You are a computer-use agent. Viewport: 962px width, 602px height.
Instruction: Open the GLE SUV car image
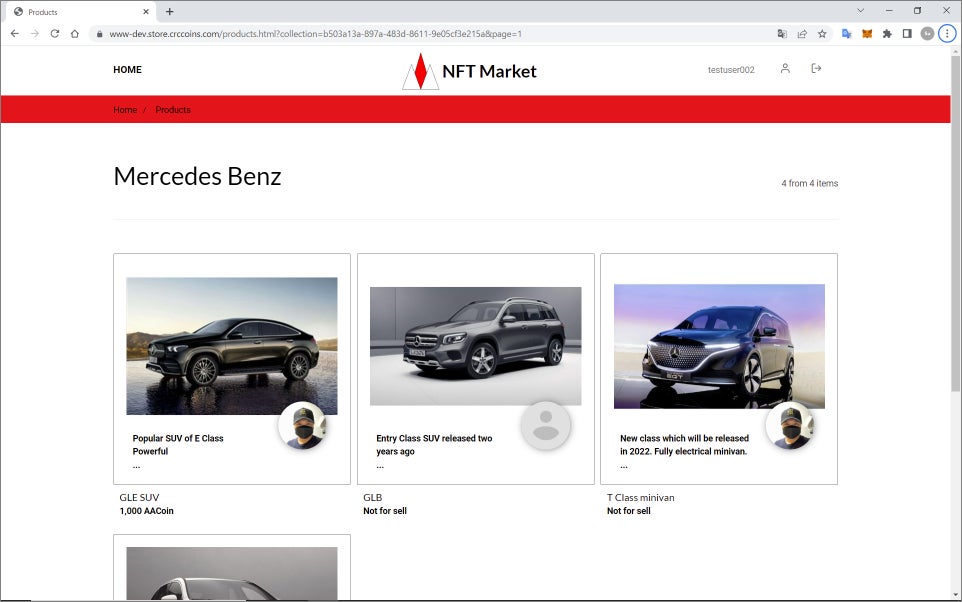pyautogui.click(x=231, y=346)
